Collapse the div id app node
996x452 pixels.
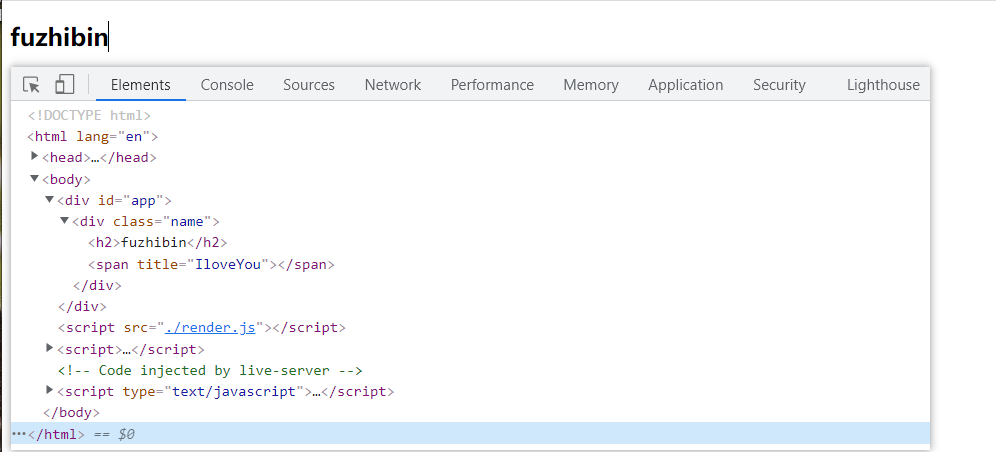pyautogui.click(x=50, y=199)
